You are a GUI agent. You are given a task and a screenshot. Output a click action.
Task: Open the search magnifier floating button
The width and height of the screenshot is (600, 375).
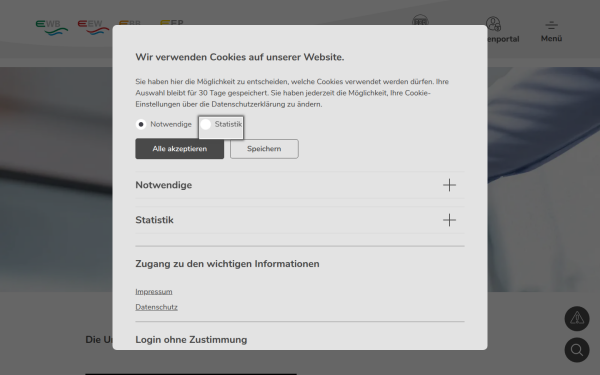[577, 350]
